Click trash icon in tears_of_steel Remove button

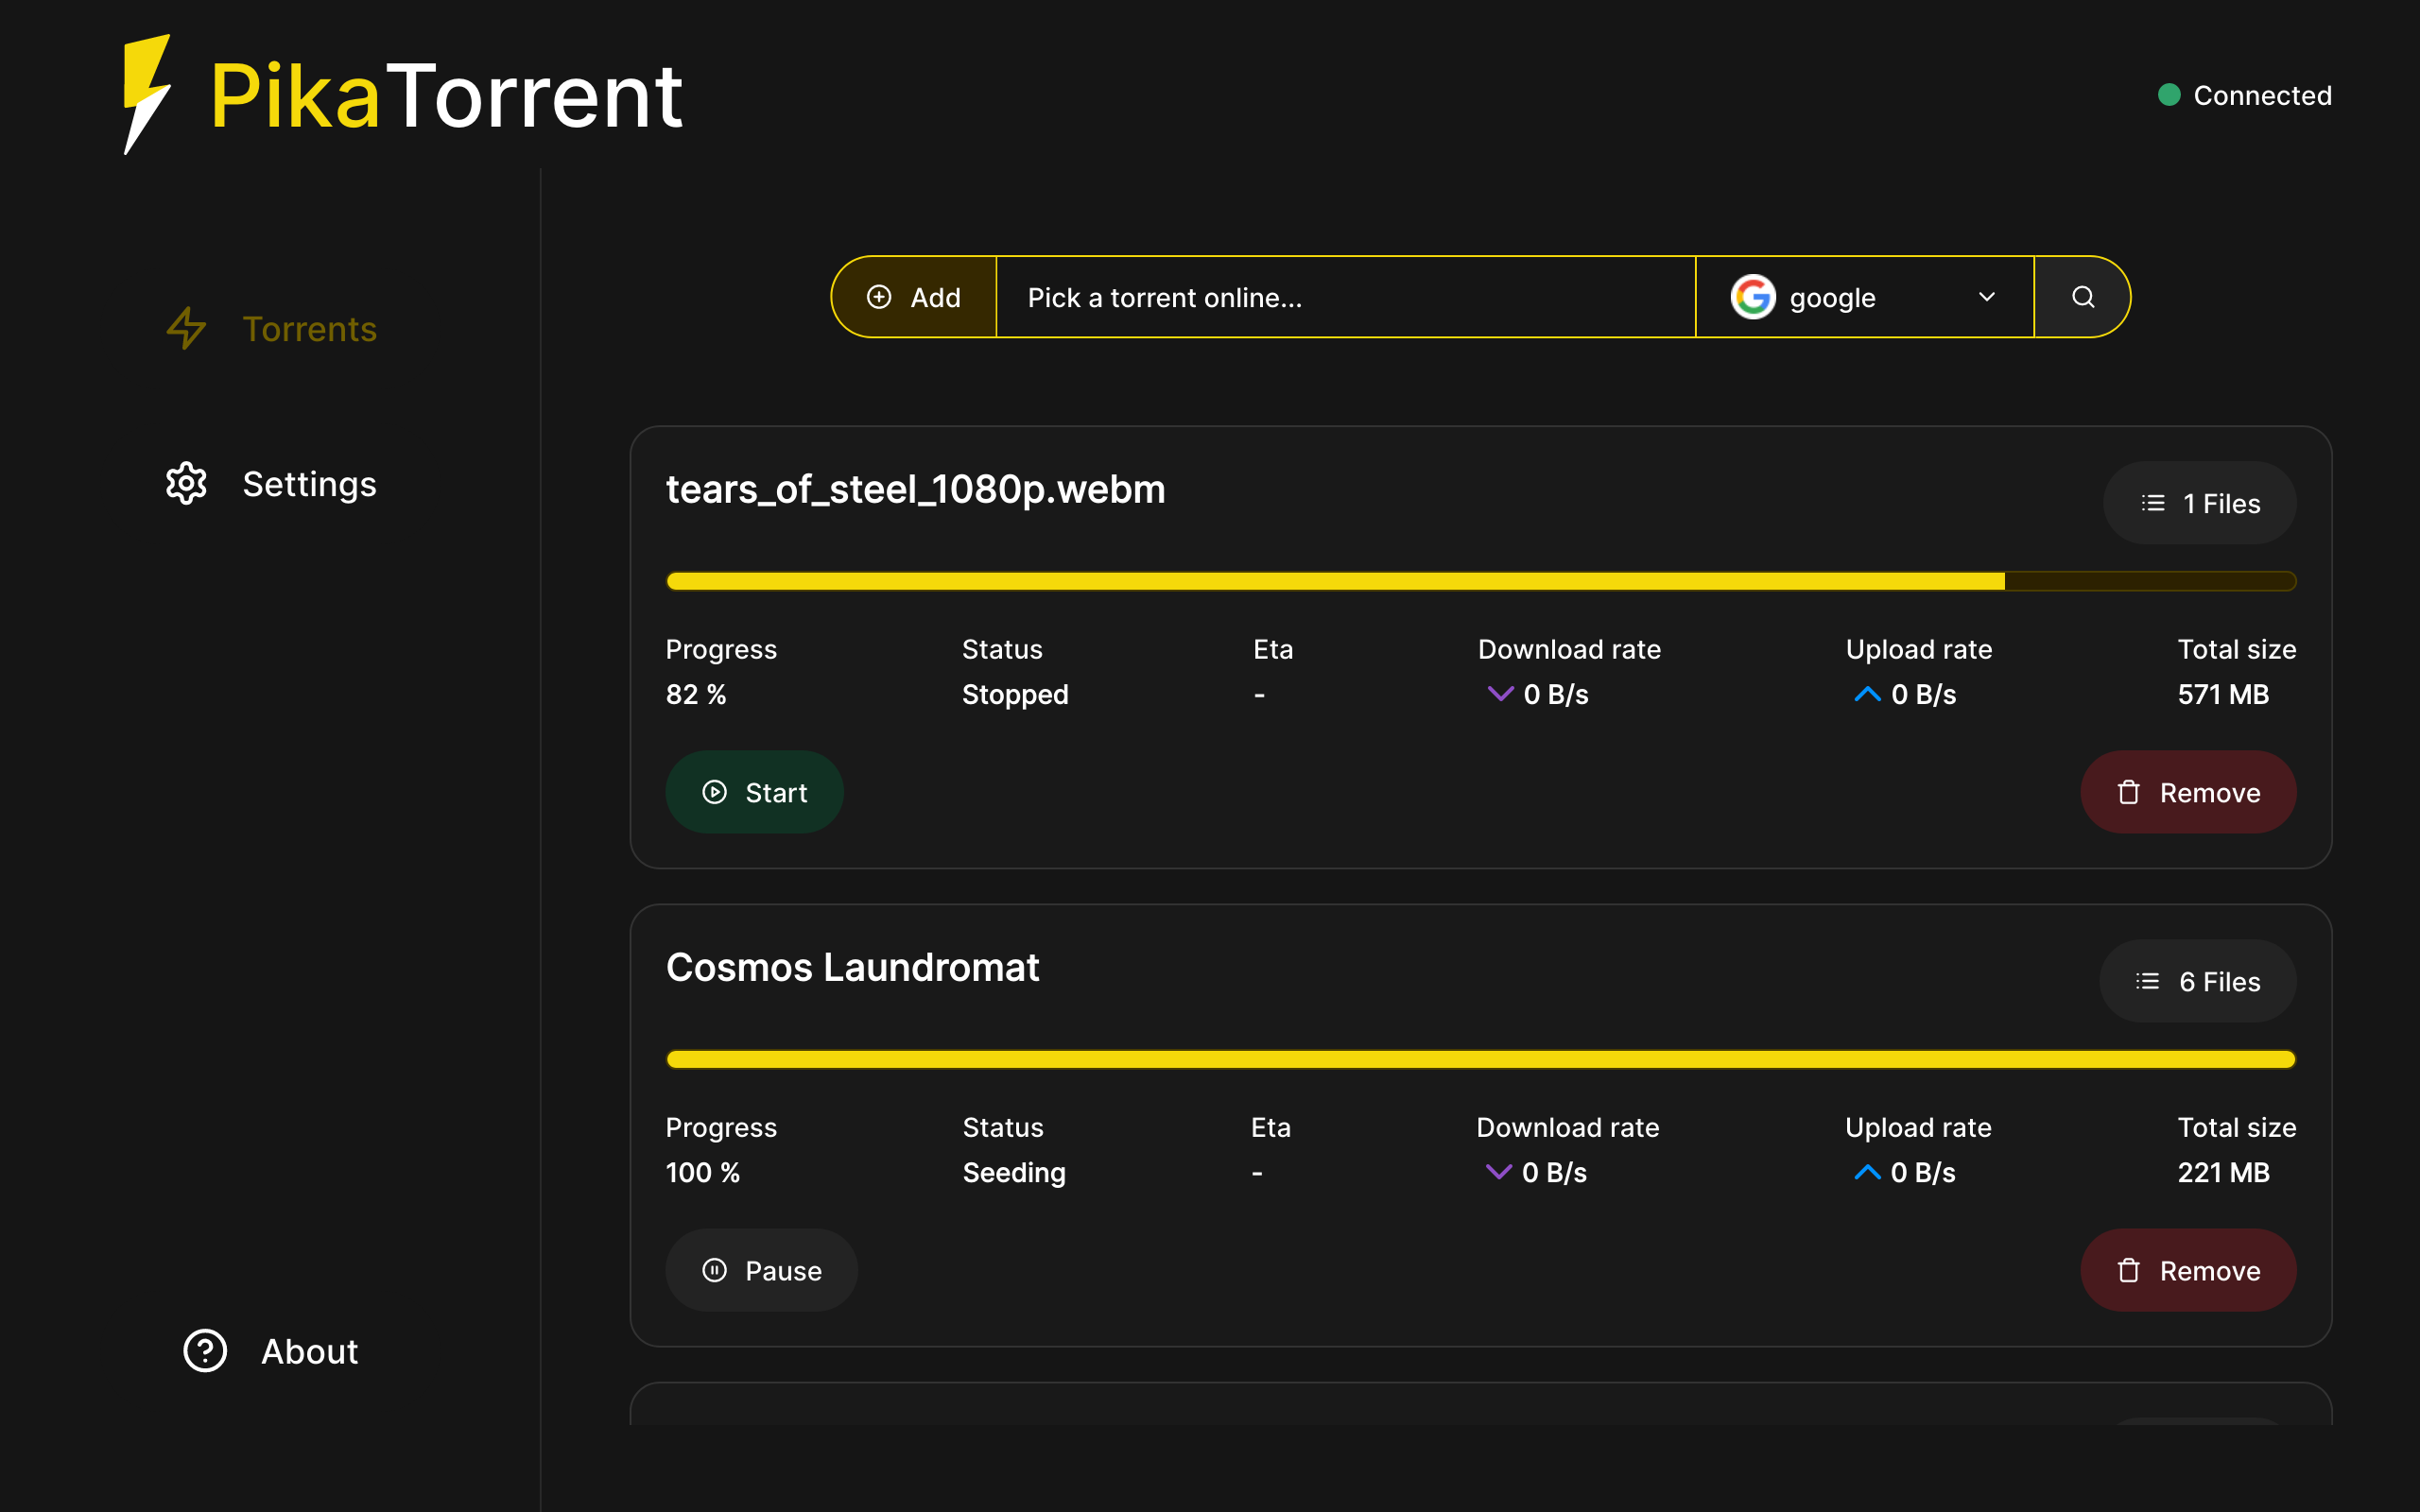click(x=2129, y=792)
